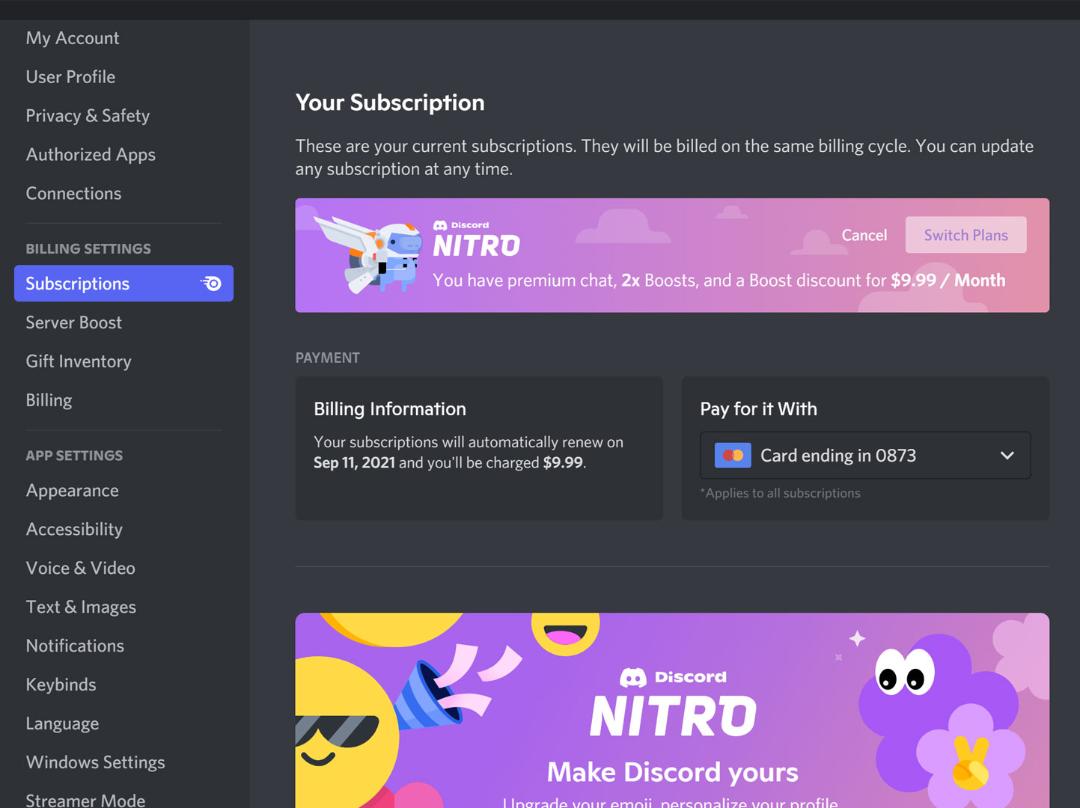Click the "Pay for it With" title

(758, 409)
